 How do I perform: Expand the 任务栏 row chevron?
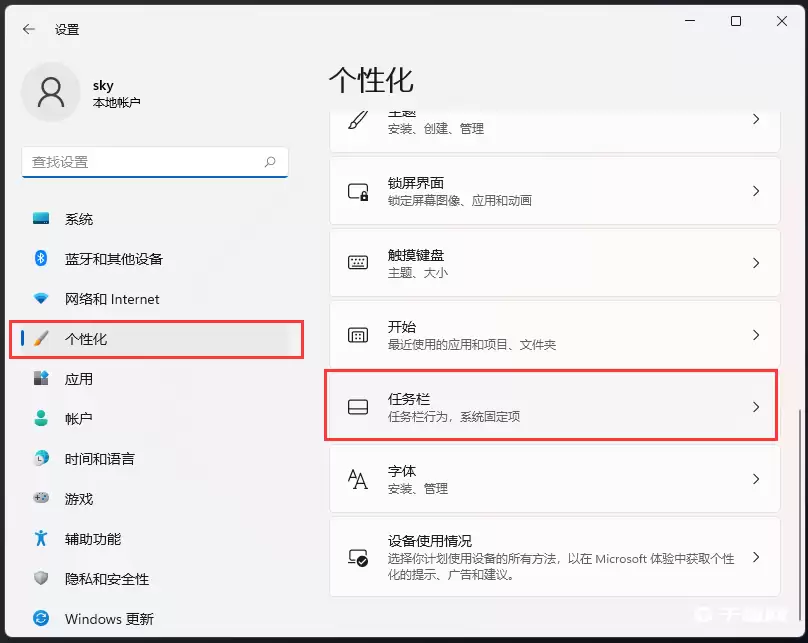[756, 407]
